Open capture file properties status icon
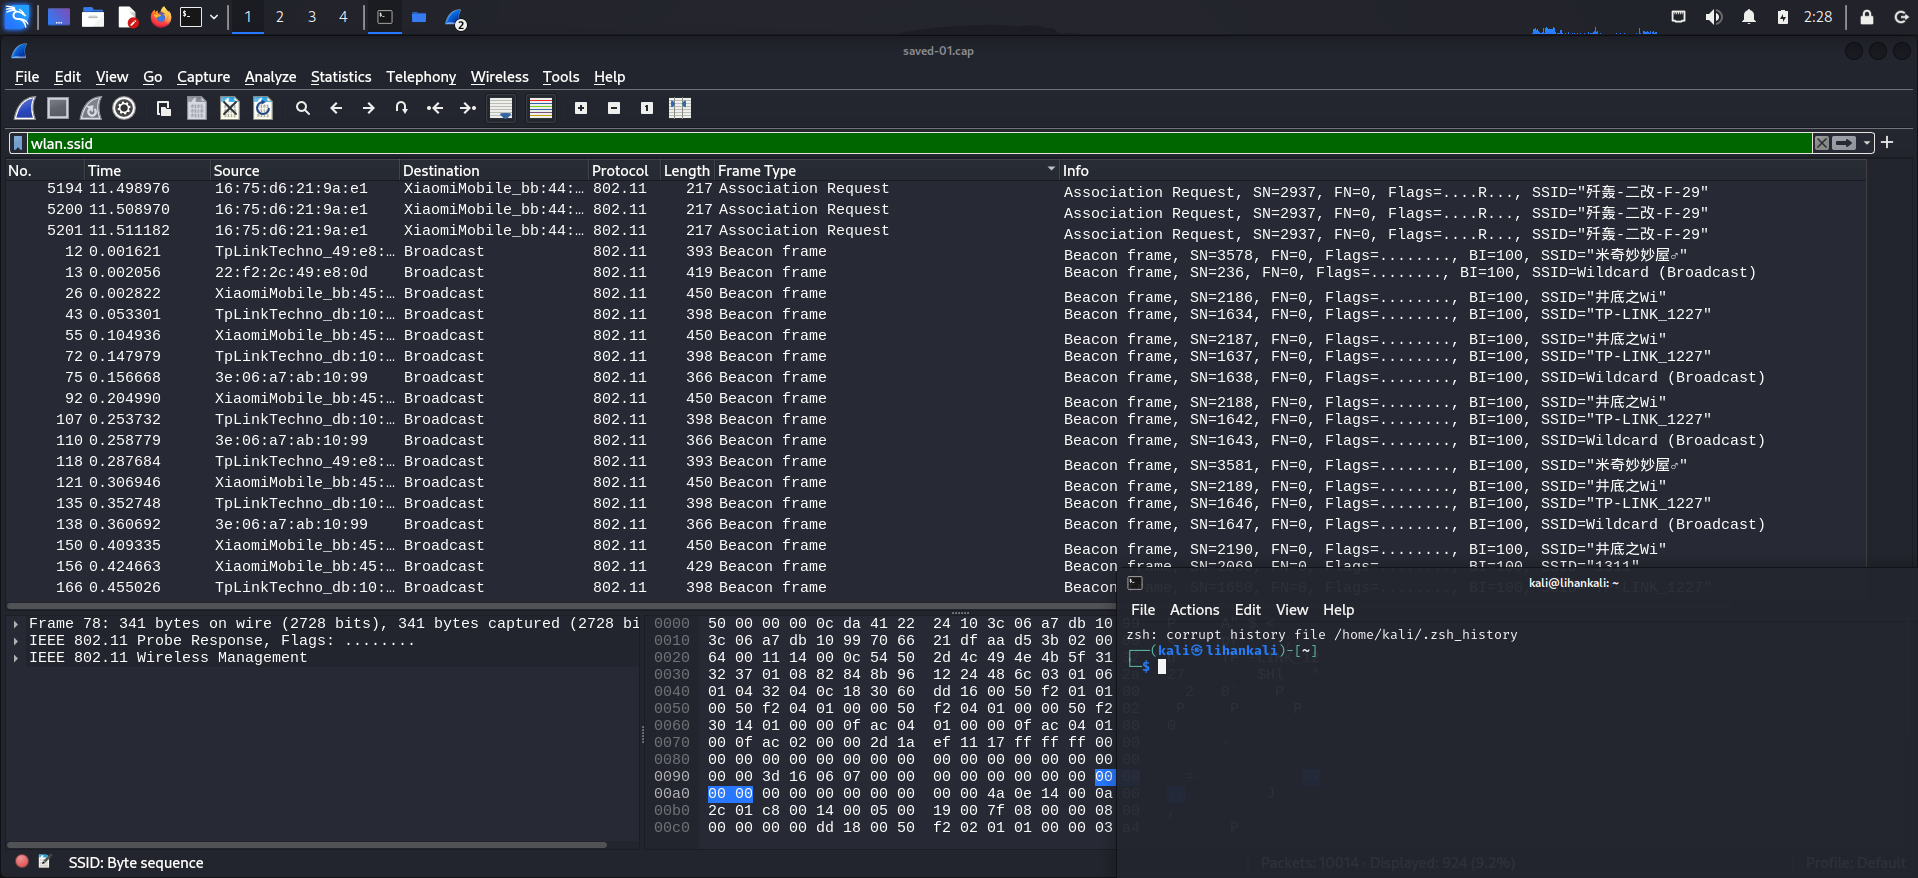The height and width of the screenshot is (878, 1918). (x=45, y=861)
